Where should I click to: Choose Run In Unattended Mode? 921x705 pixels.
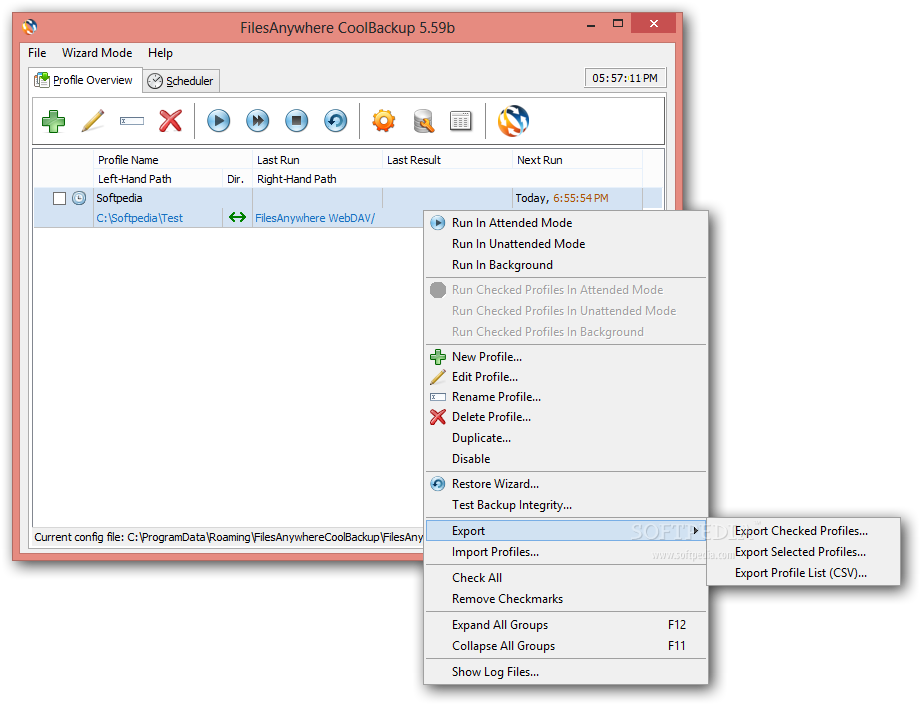566,244
